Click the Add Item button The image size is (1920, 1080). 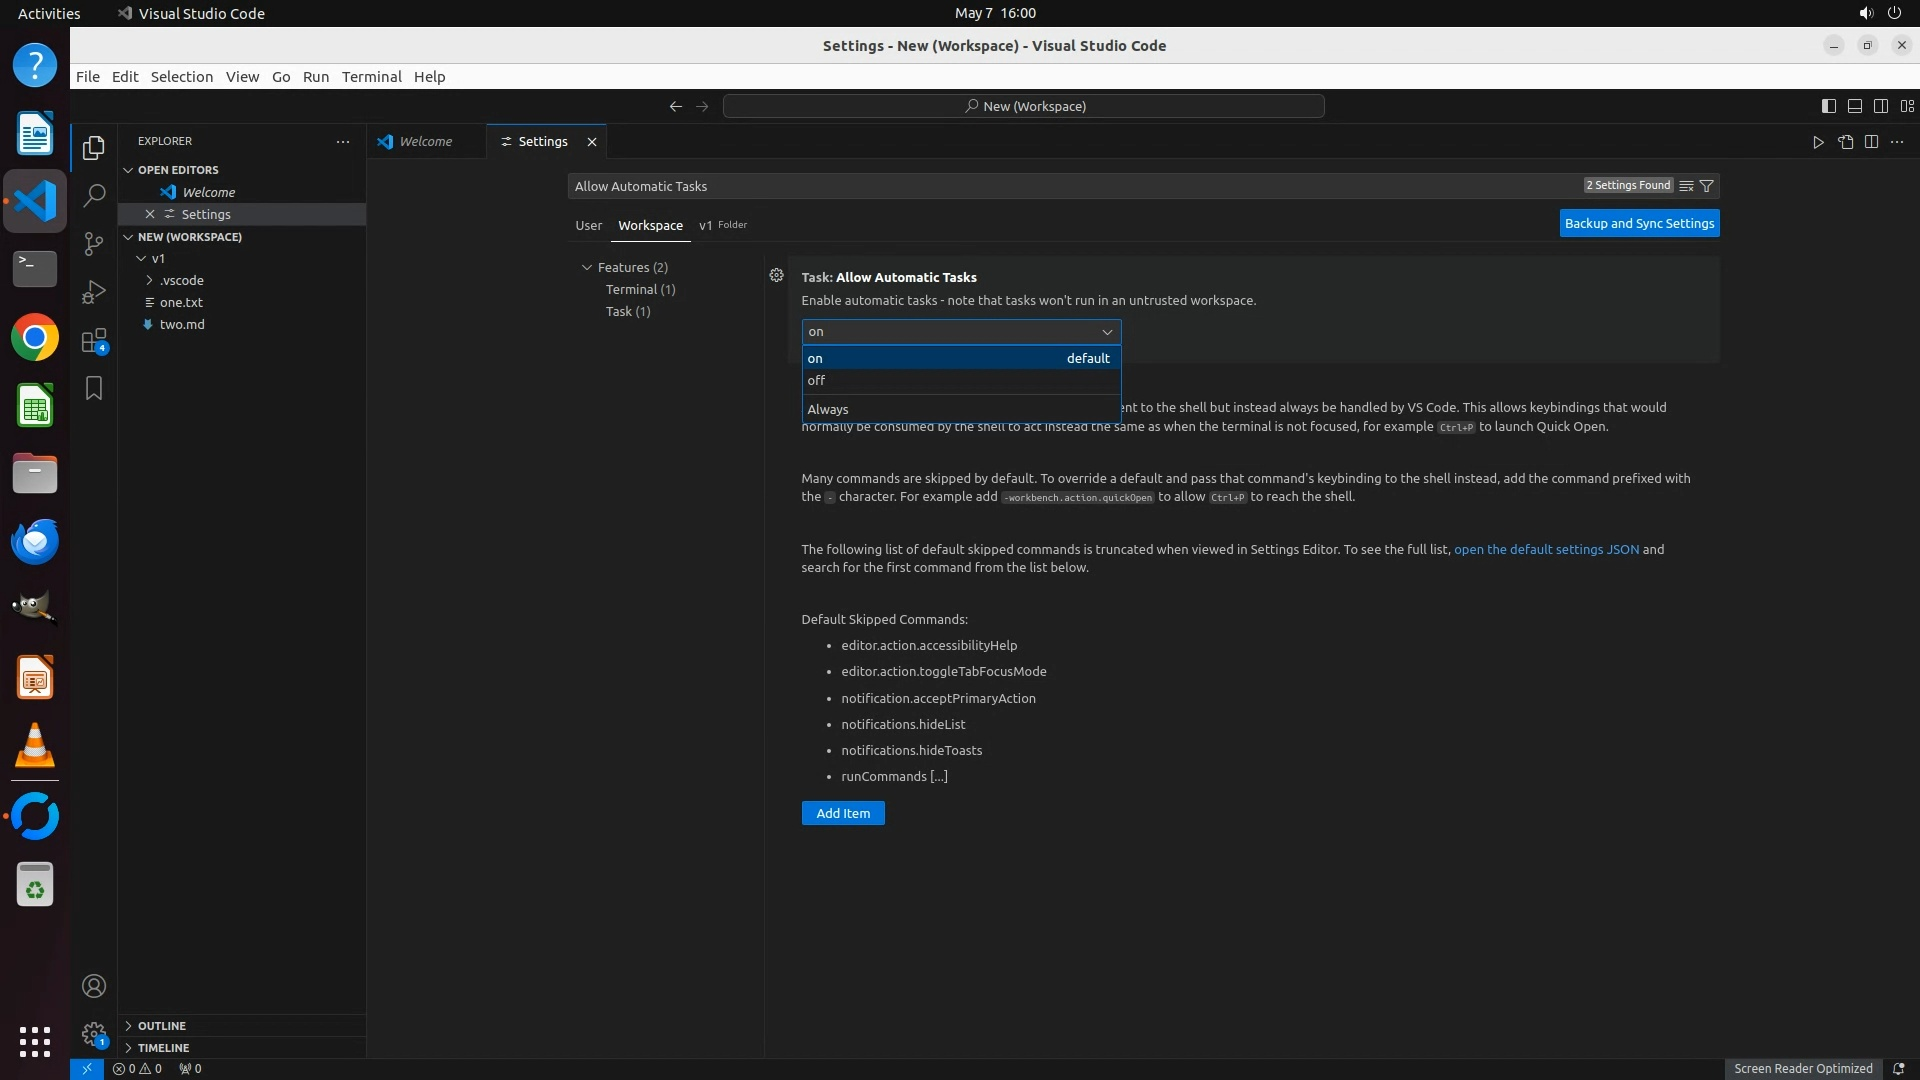842,813
